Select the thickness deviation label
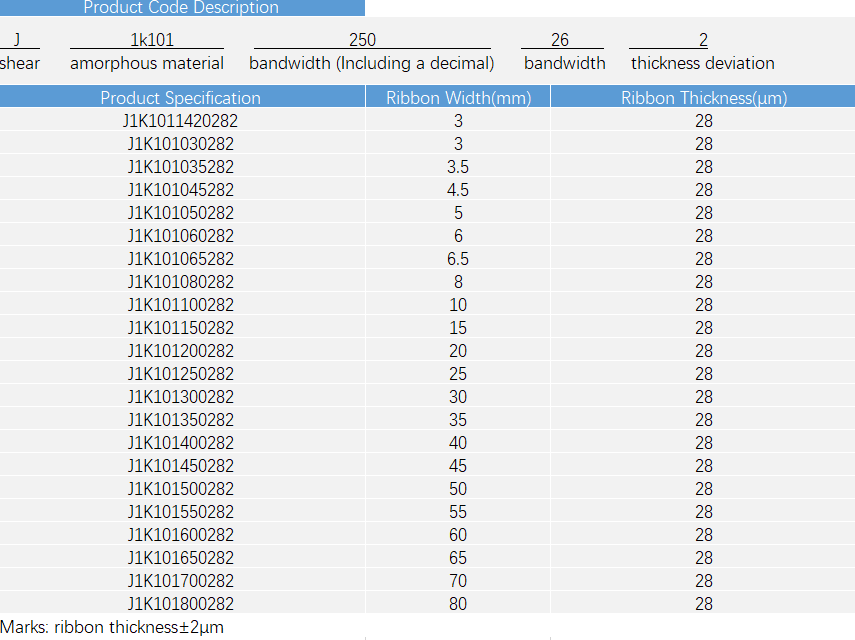Screen dimensions: 855x640 point(702,63)
